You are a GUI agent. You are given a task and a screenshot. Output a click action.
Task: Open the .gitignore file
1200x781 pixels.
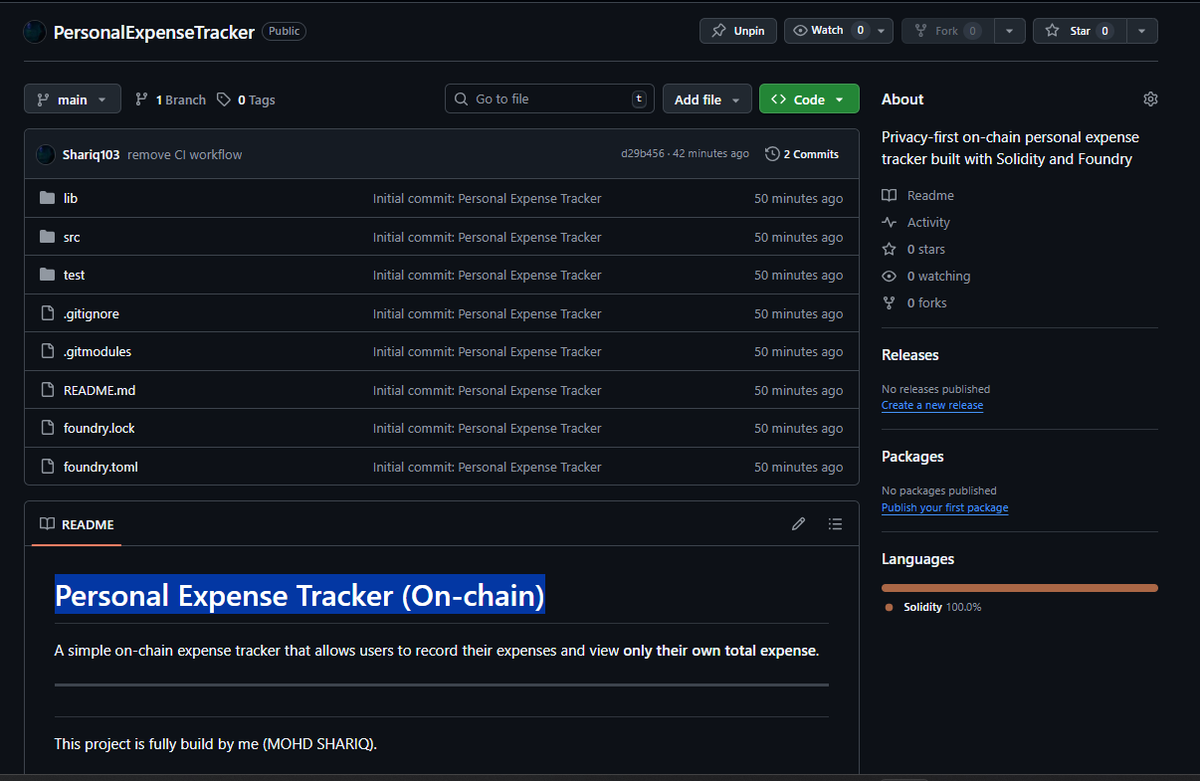coord(91,314)
